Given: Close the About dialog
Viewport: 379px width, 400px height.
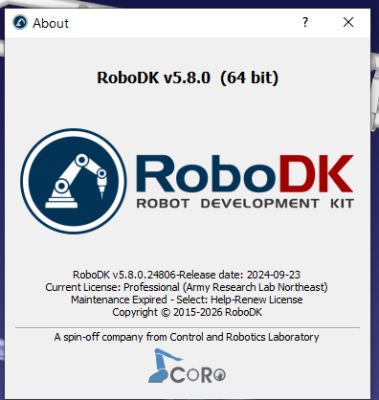Looking at the screenshot, I should coord(348,22).
